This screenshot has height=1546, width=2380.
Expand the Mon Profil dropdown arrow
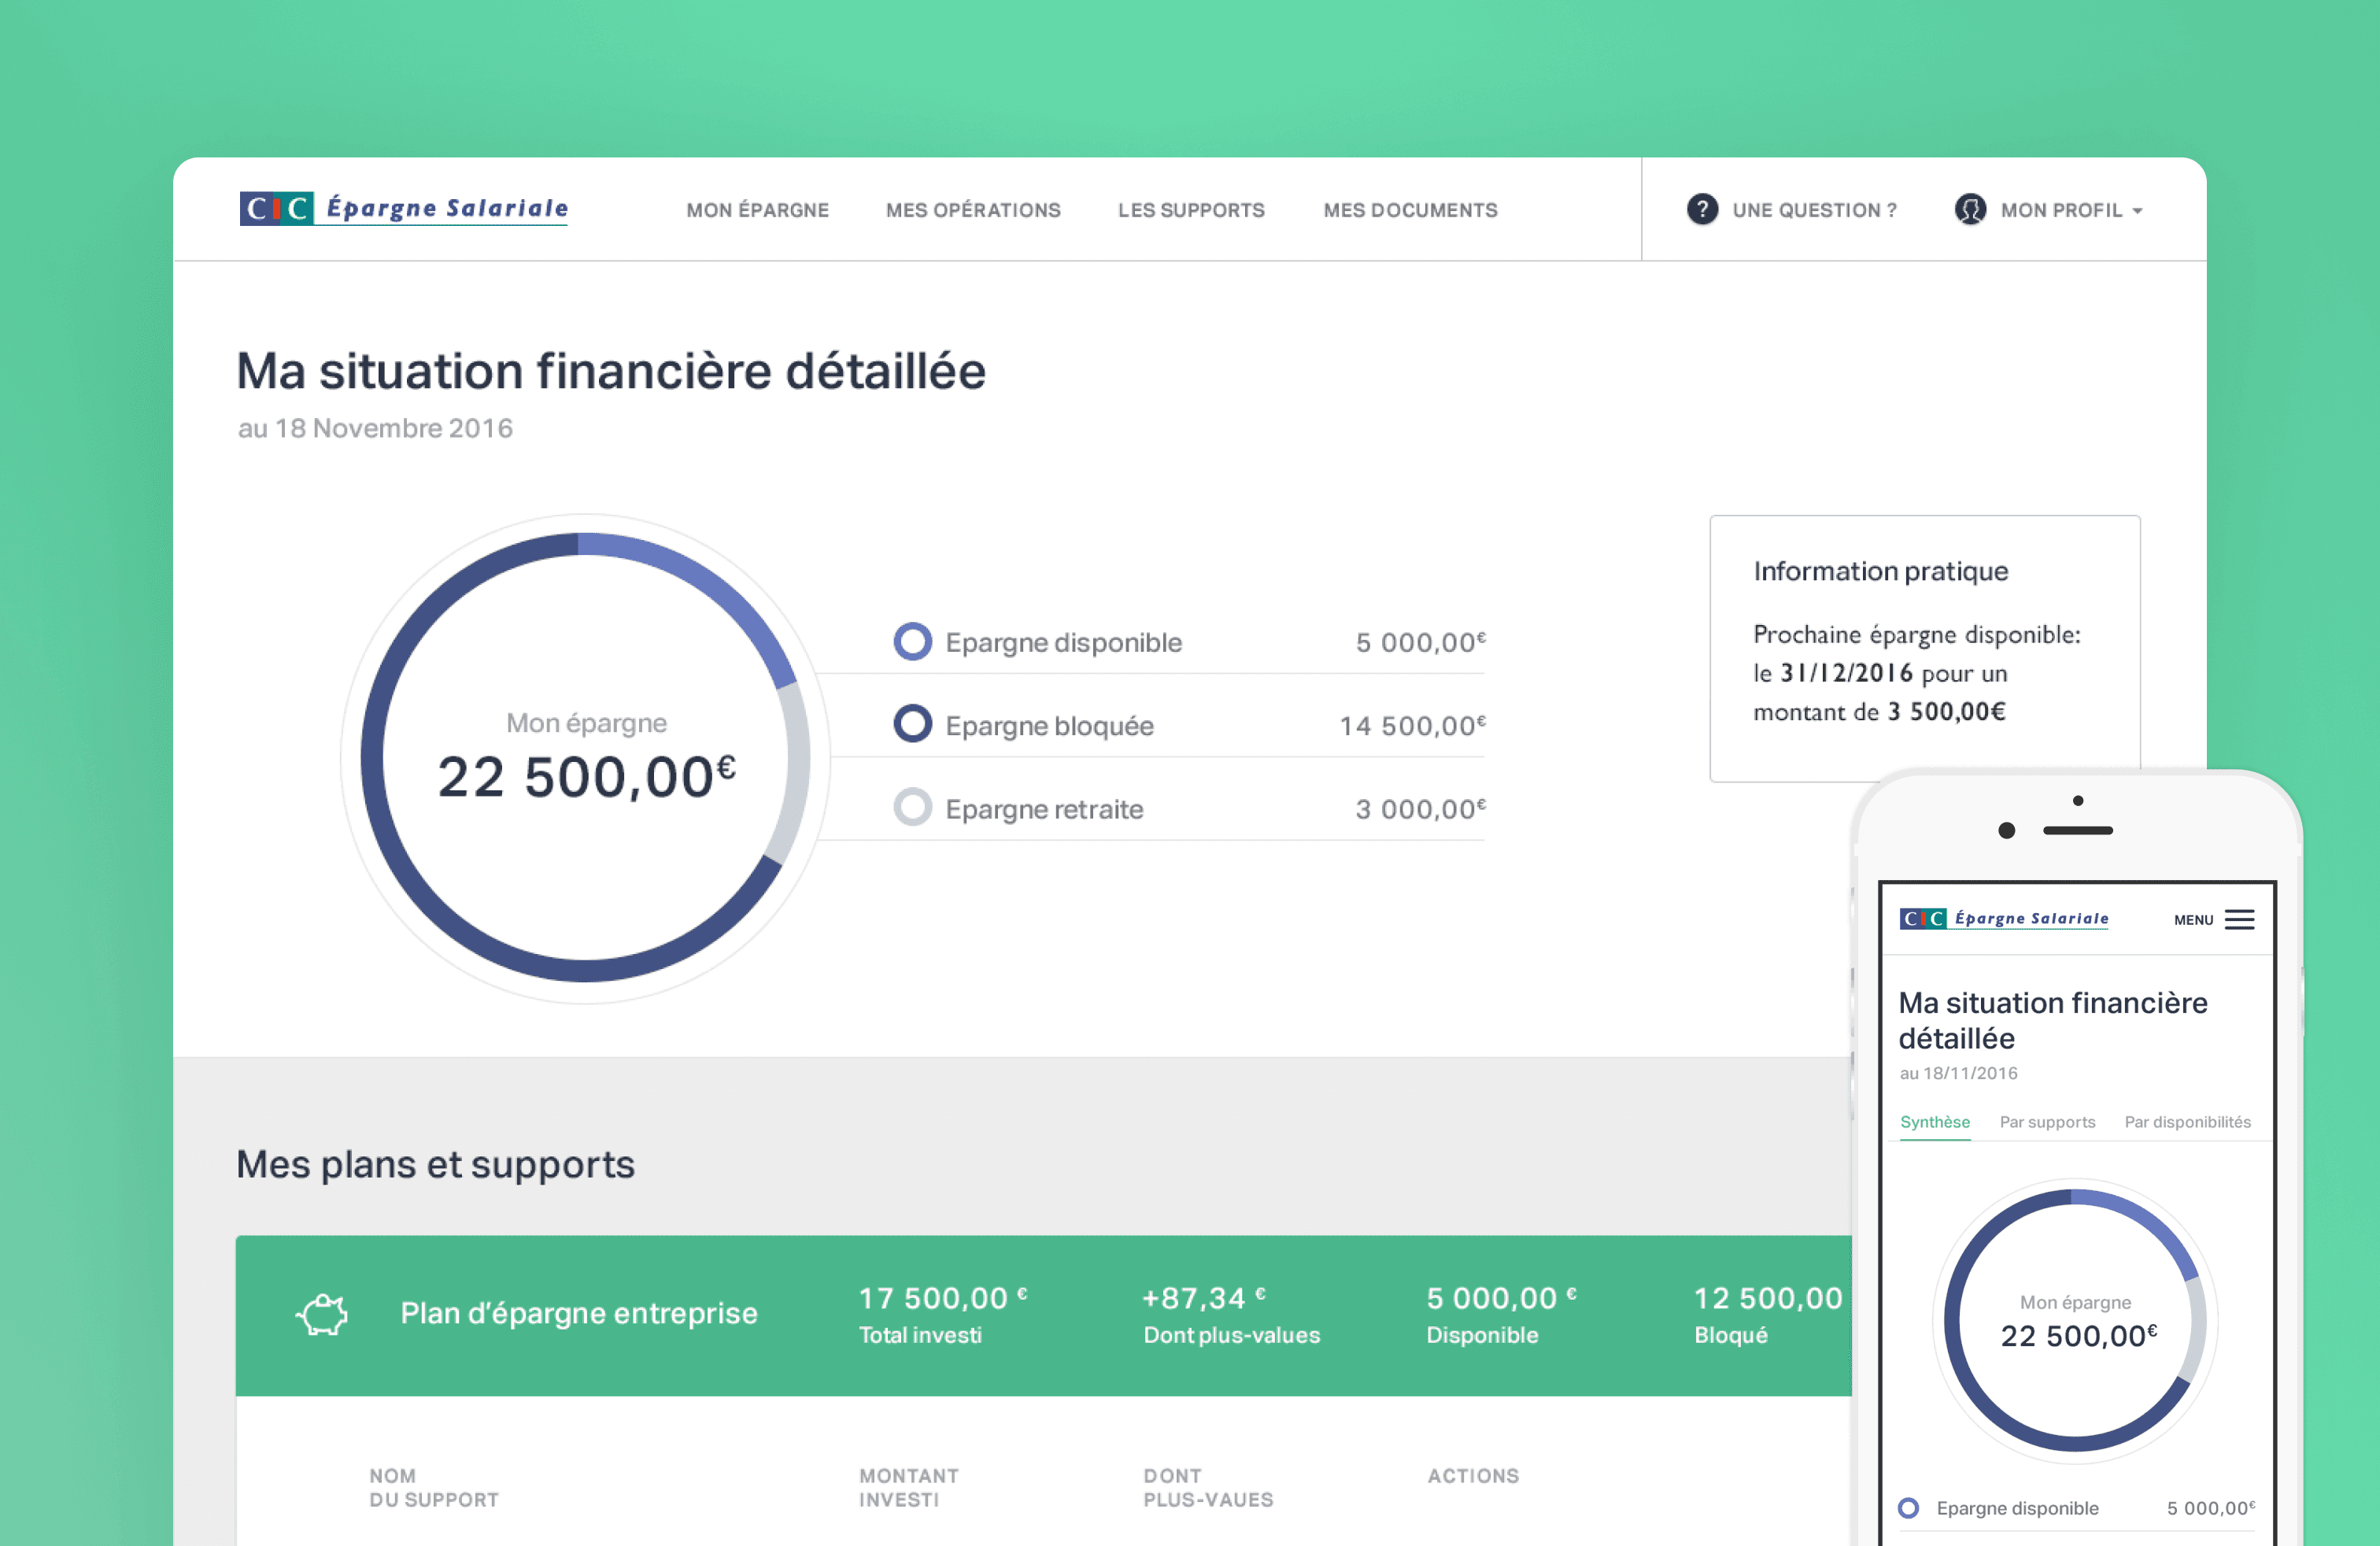coord(2138,211)
